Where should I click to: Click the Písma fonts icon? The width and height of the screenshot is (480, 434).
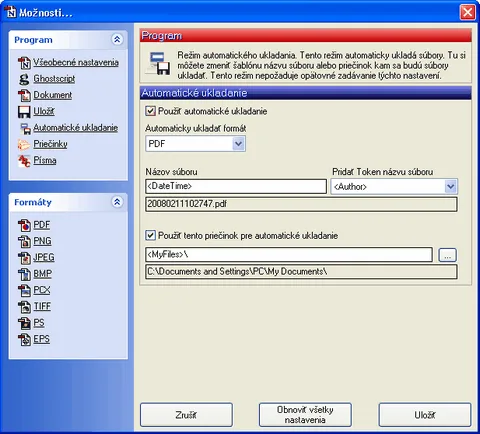point(24,161)
